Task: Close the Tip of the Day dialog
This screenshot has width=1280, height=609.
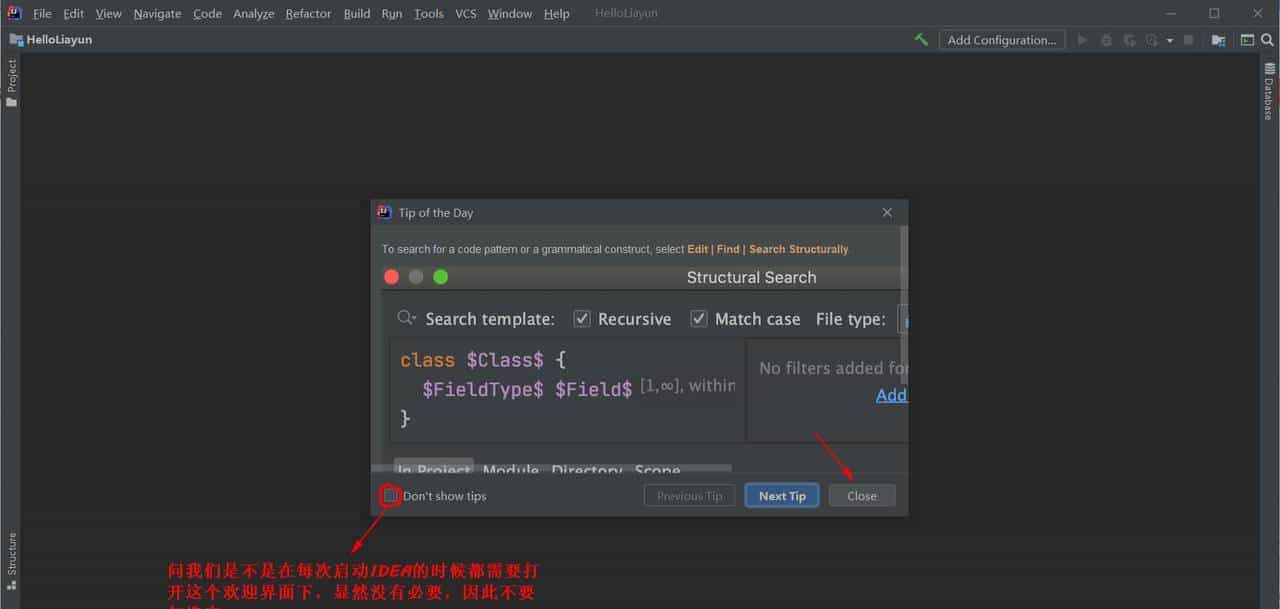Action: (x=886, y=212)
